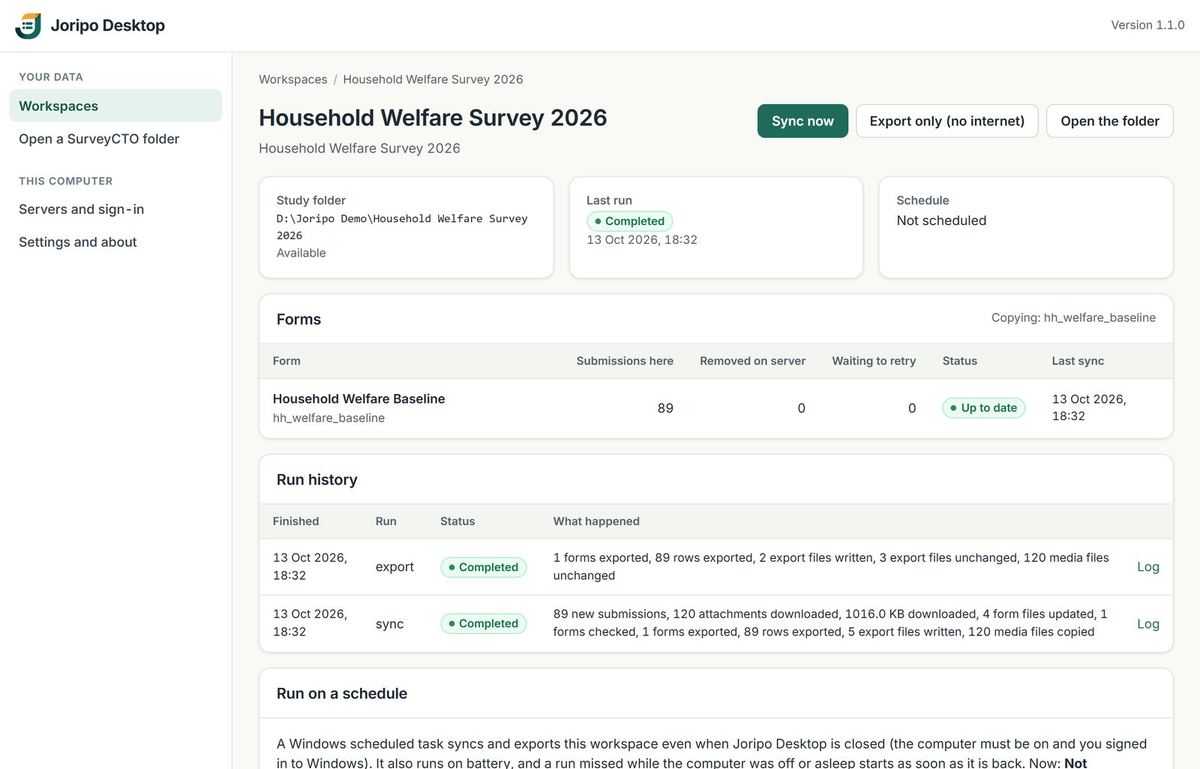Click the Completed badge in Last run card
Viewport: 1200px width, 769px height.
[630, 221]
